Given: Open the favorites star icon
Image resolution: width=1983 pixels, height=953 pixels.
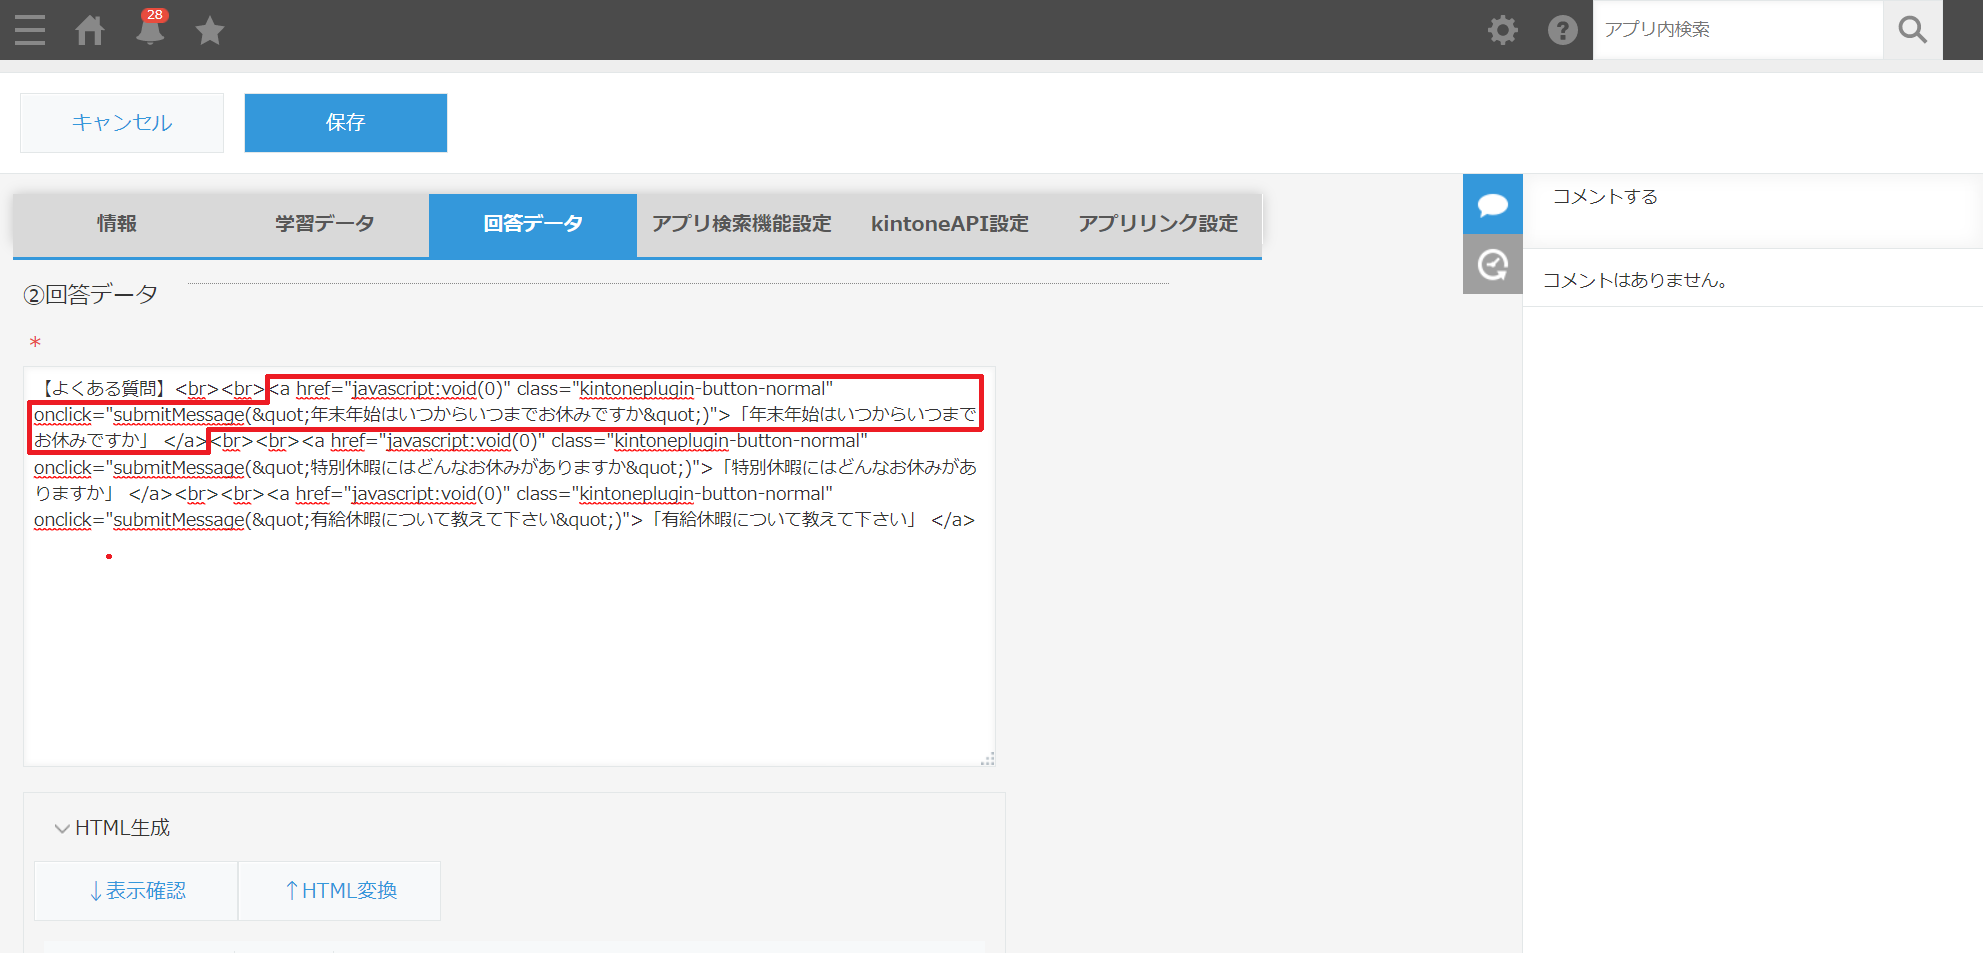Looking at the screenshot, I should pyautogui.click(x=210, y=31).
